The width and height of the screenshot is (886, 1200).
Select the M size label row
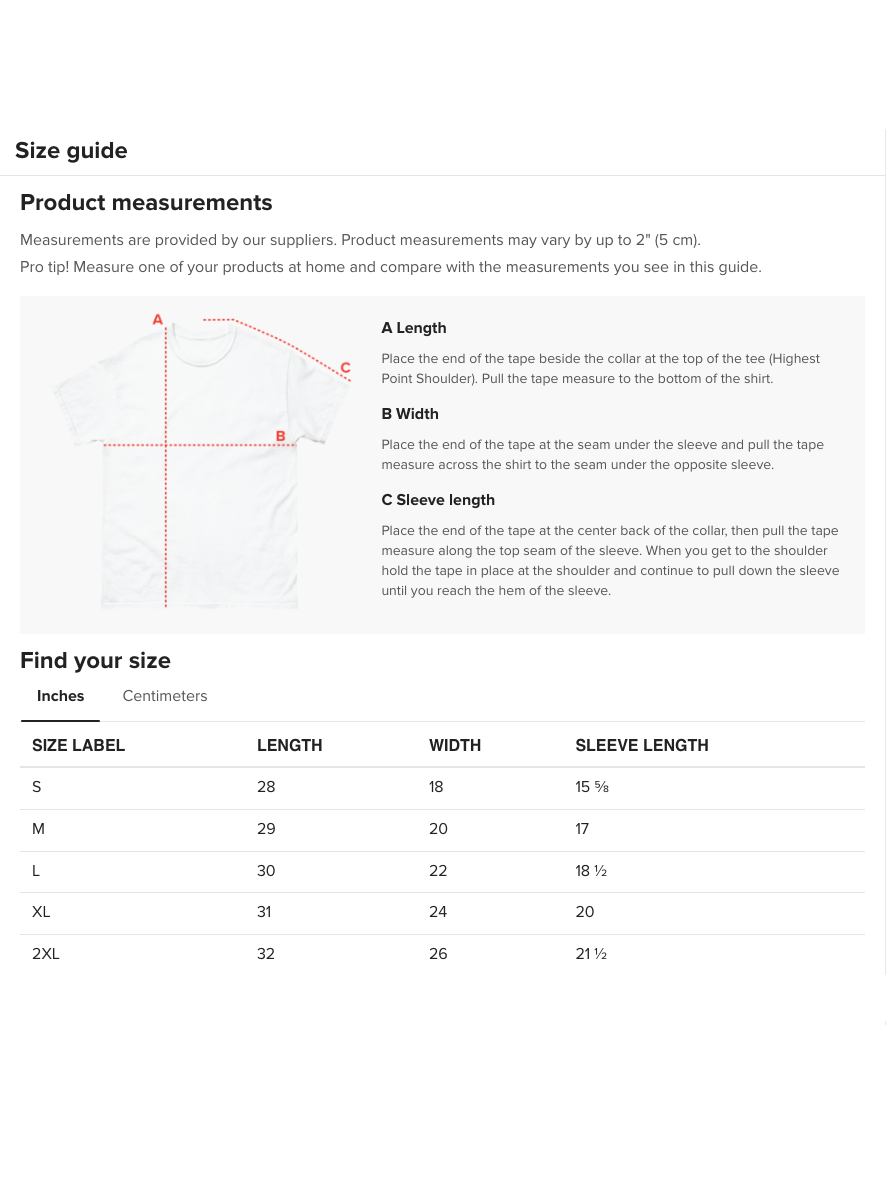38,829
